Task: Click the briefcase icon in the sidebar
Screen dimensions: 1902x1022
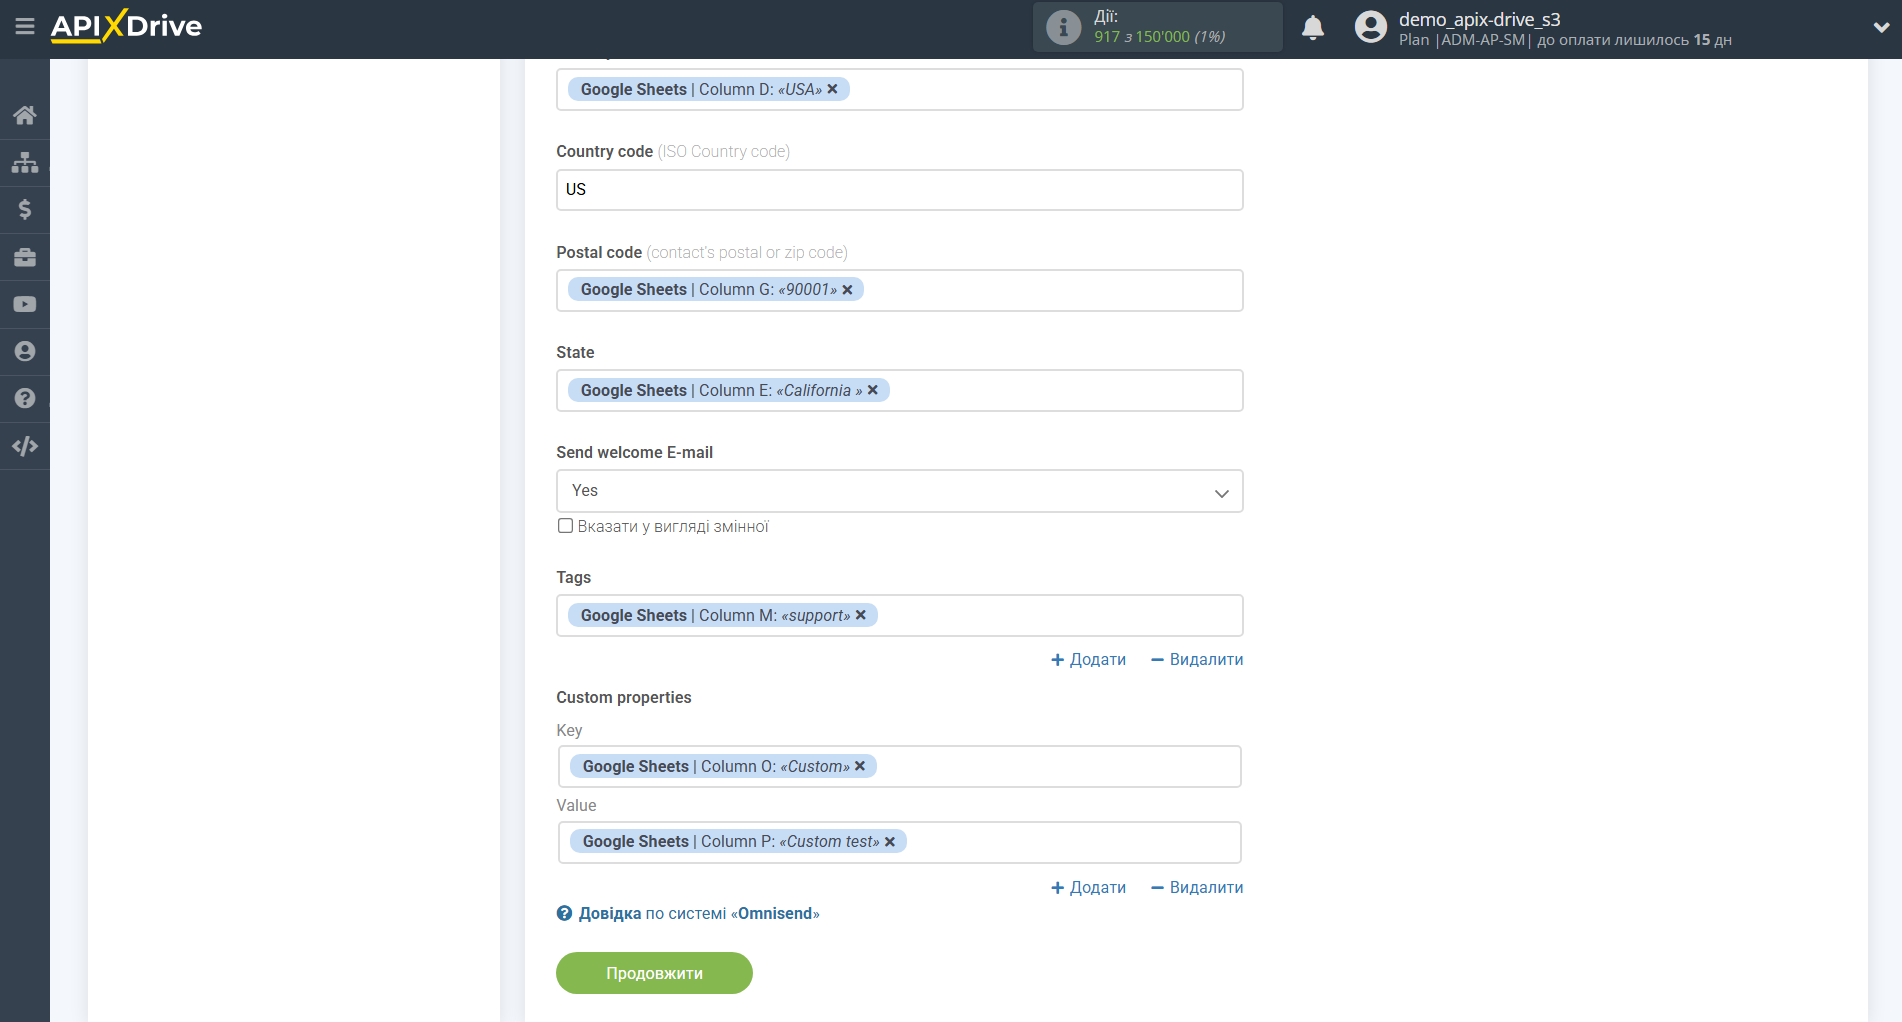Action: tap(25, 257)
